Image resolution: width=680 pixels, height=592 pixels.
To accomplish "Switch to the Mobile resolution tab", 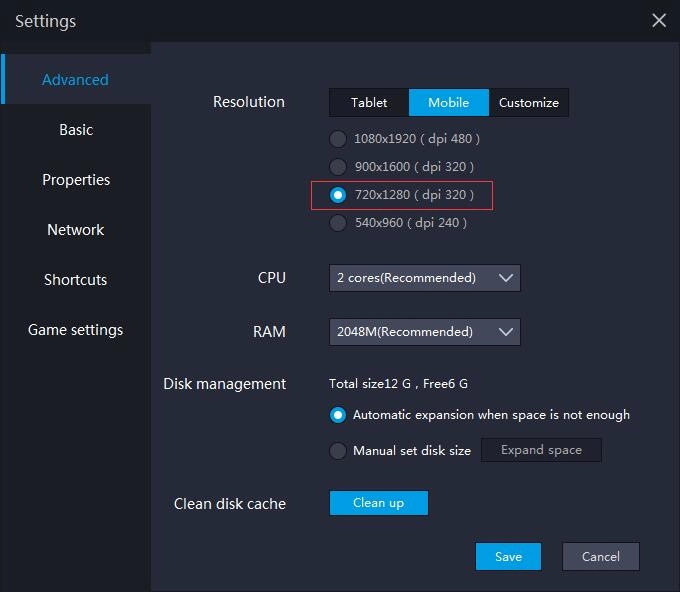I will pos(449,103).
